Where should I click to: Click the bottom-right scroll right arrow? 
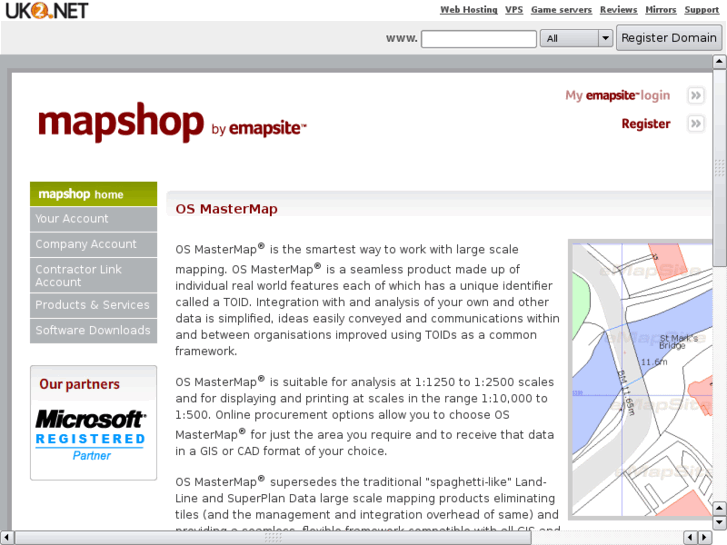coord(705,537)
